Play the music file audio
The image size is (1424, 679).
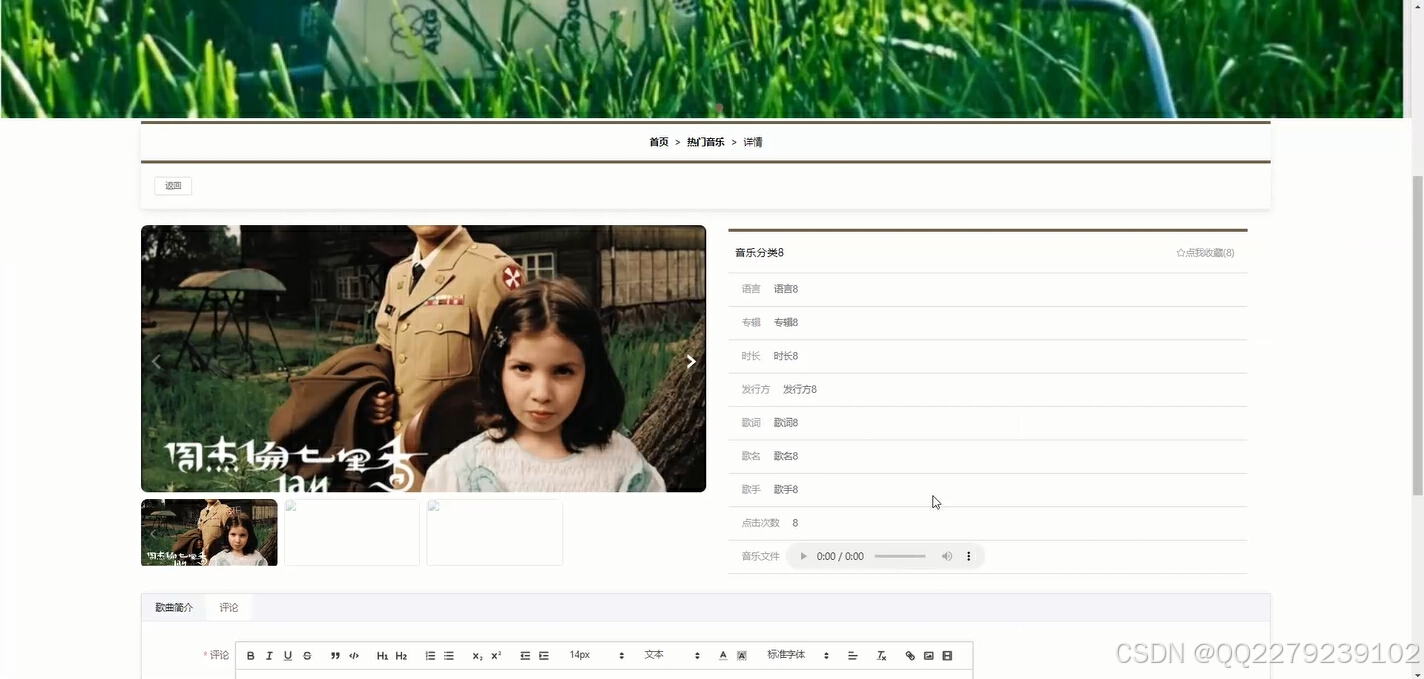point(803,556)
